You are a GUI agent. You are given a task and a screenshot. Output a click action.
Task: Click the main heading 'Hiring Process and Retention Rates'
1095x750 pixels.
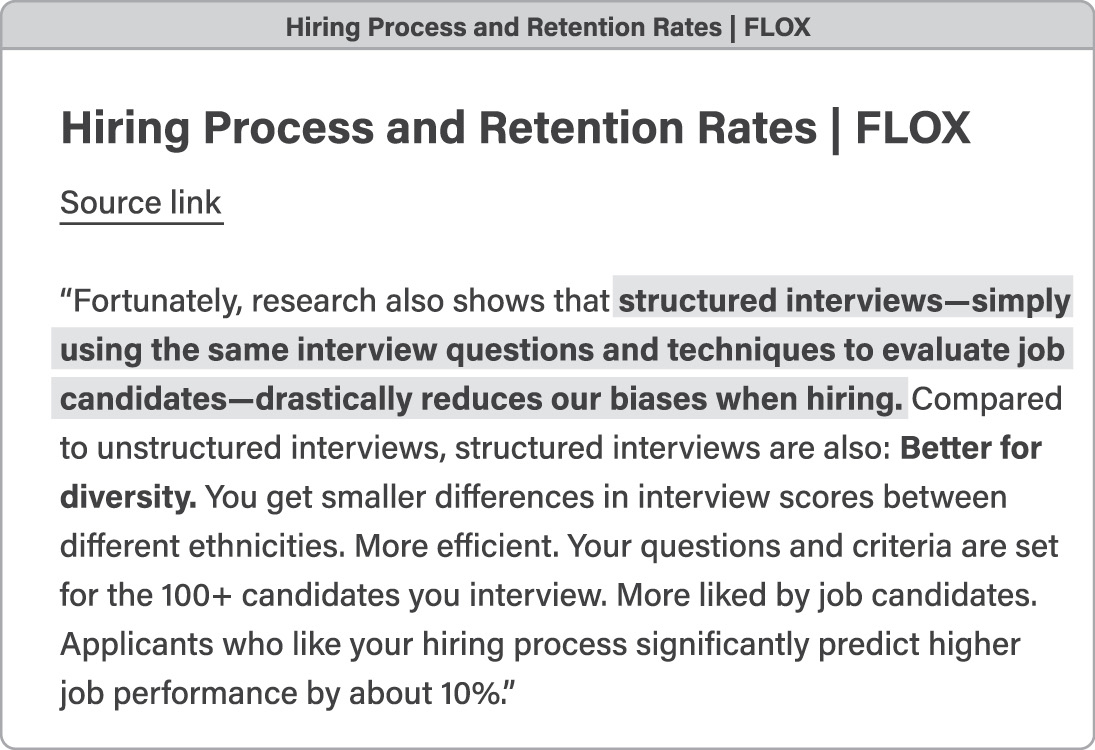tap(438, 129)
